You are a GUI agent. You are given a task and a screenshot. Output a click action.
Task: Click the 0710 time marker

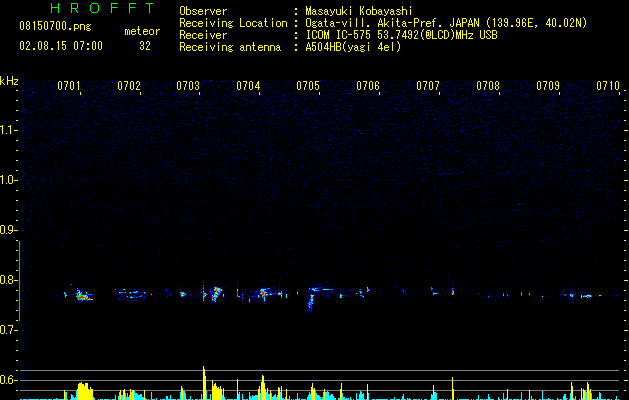[608, 86]
